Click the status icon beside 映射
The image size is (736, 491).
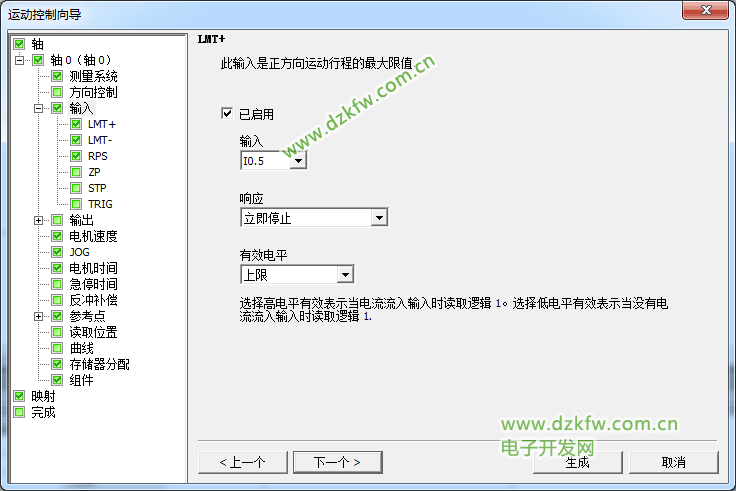click(19, 396)
